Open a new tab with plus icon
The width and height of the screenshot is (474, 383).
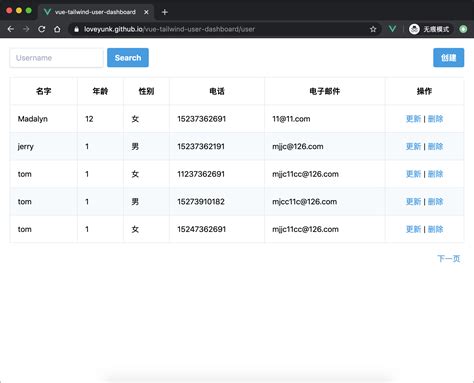[164, 12]
